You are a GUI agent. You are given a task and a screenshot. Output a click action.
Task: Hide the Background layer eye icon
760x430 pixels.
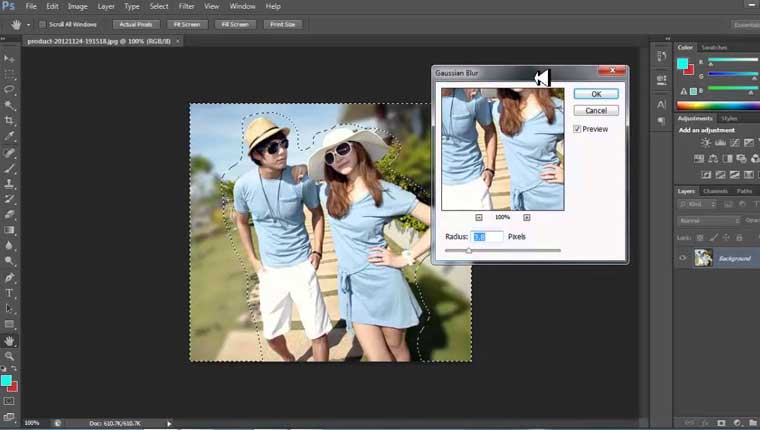[683, 258]
